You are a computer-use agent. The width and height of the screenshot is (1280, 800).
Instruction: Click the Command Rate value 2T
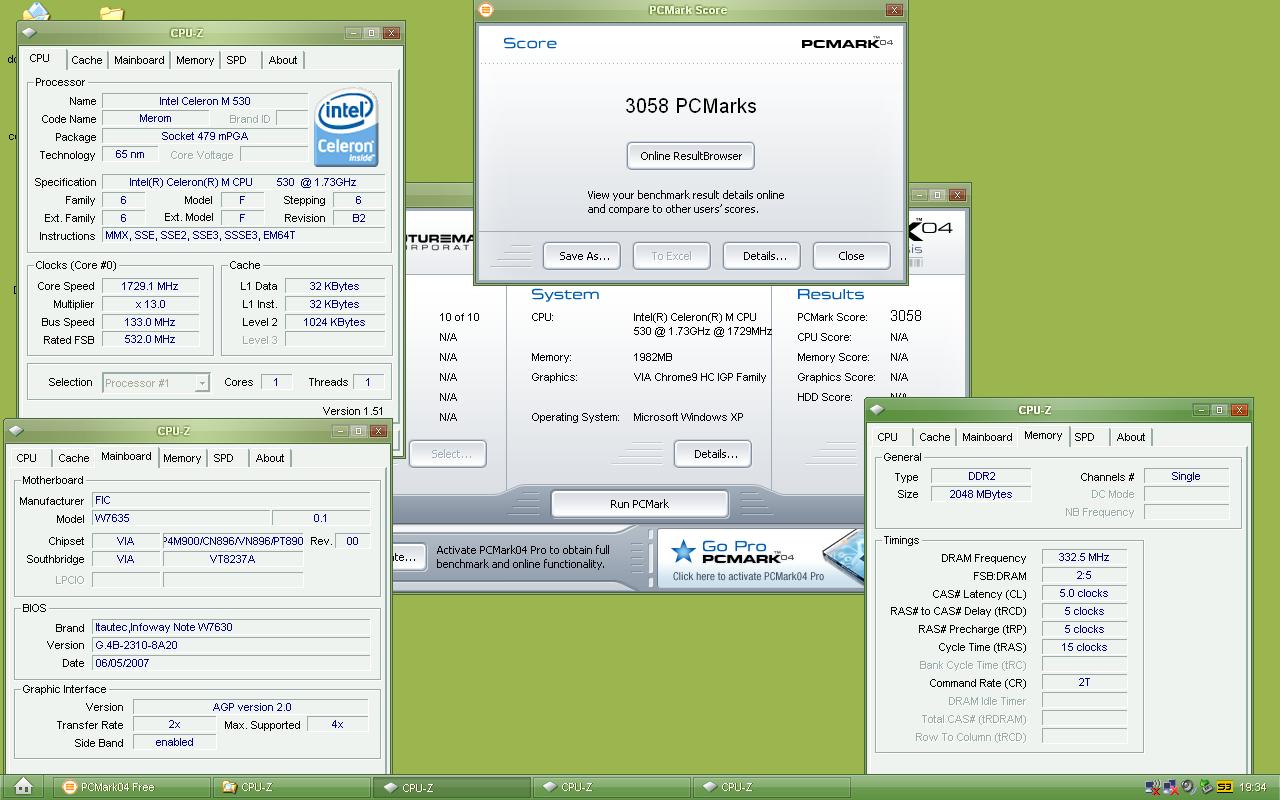tap(1084, 683)
